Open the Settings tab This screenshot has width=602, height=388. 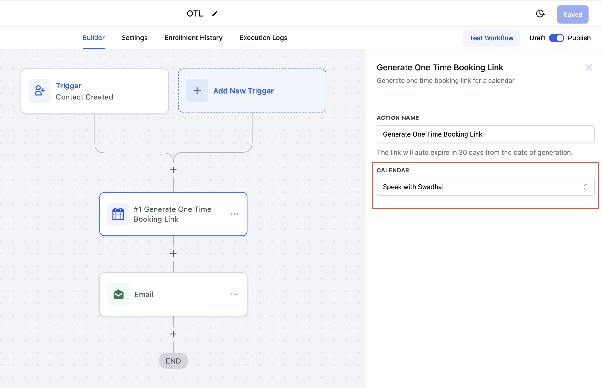tap(134, 38)
